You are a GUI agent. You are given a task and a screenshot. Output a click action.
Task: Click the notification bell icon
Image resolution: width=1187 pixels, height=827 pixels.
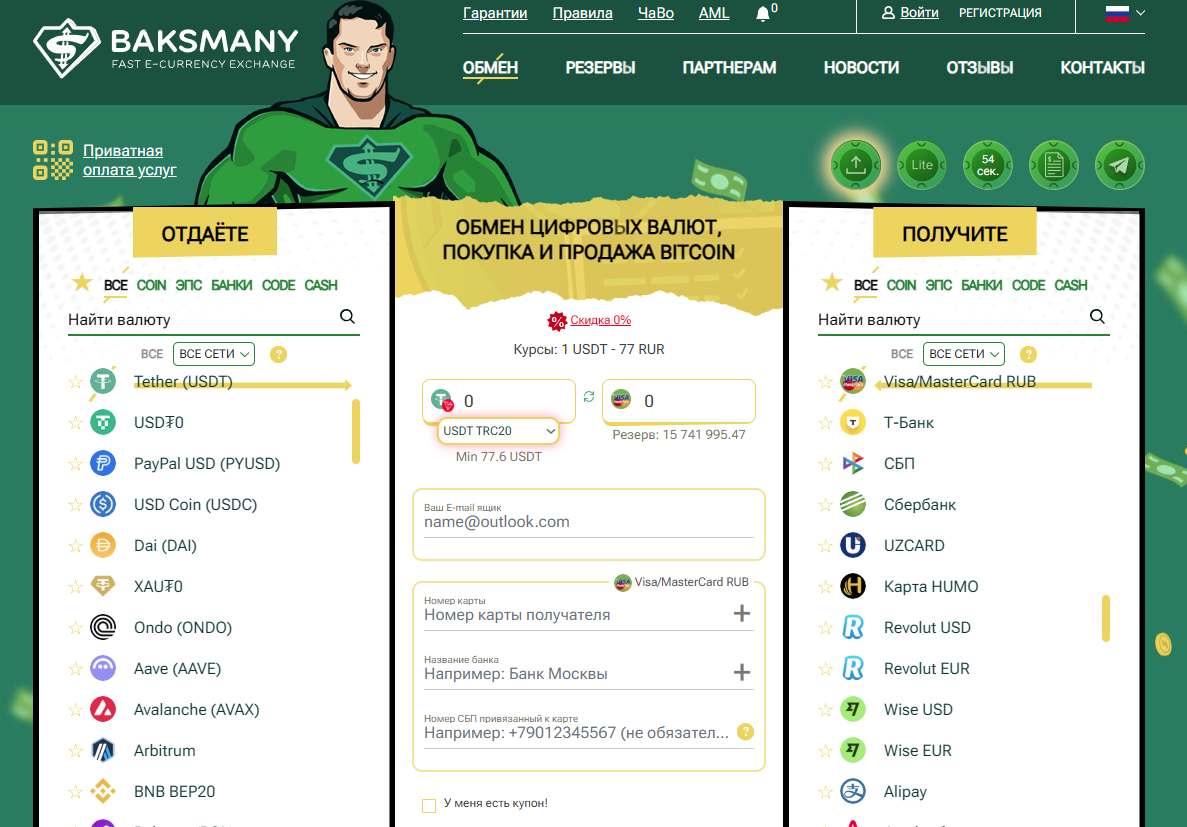coord(763,14)
